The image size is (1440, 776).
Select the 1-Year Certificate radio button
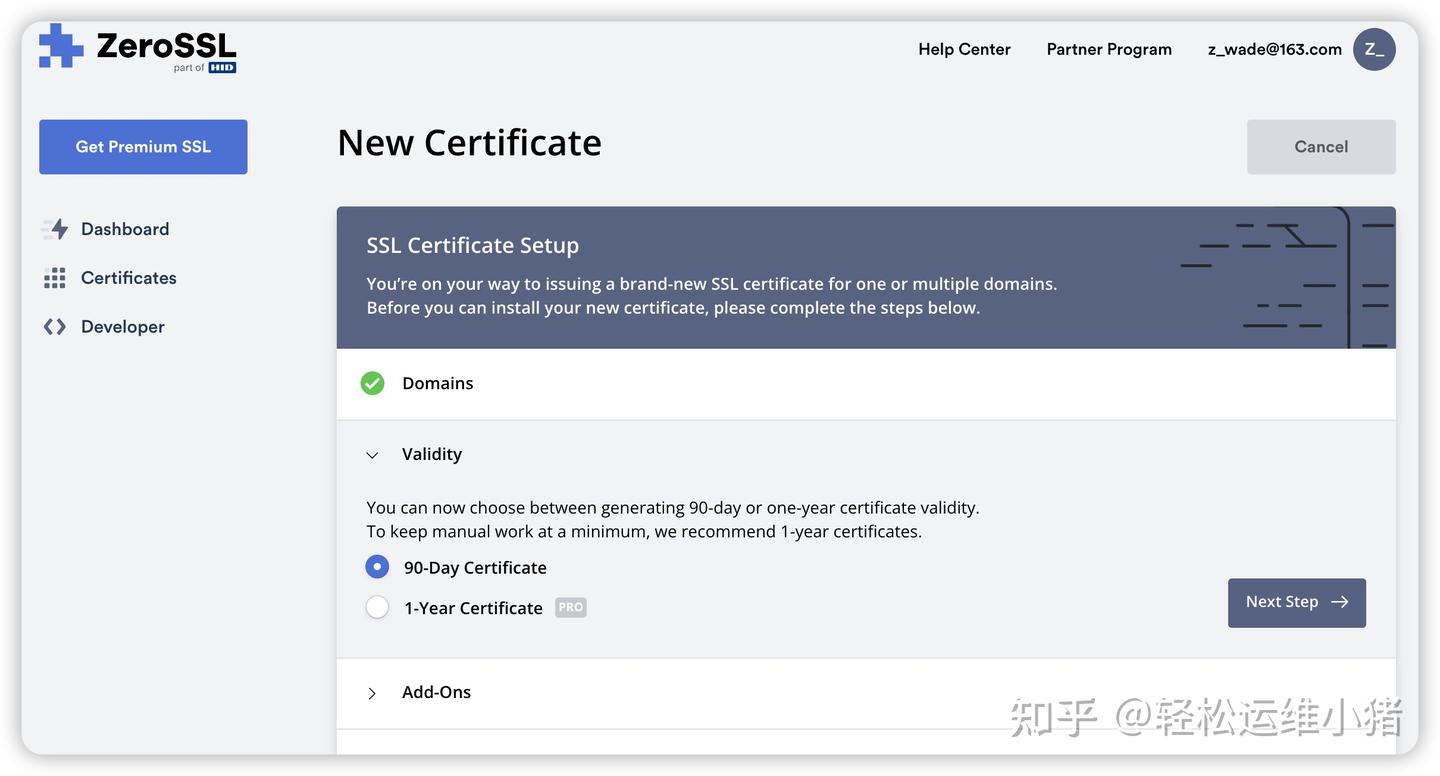(377, 607)
